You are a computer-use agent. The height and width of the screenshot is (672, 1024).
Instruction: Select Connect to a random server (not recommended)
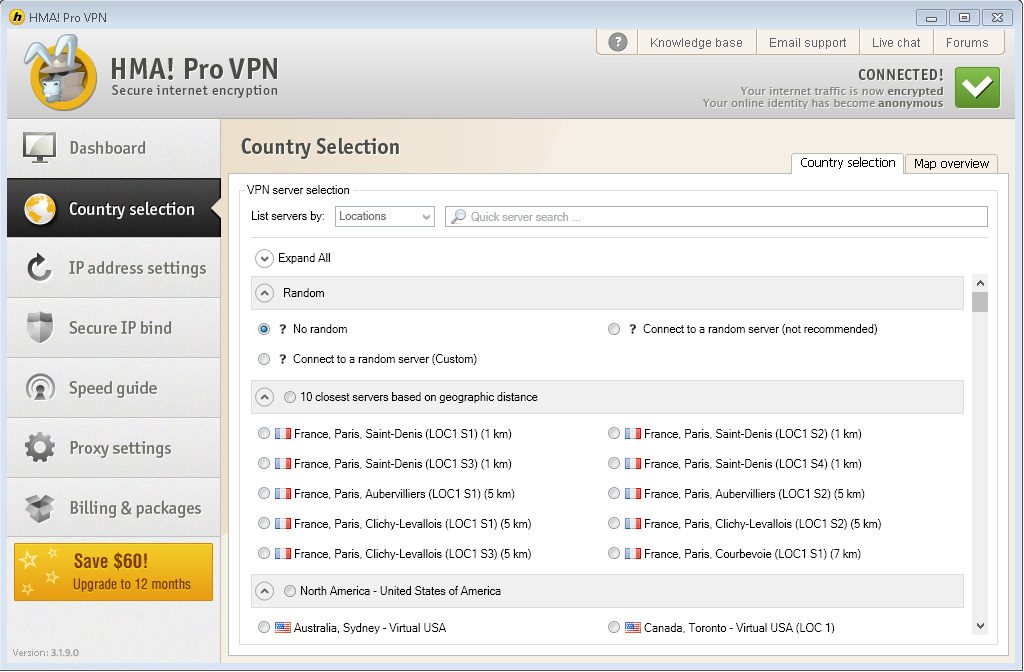point(614,329)
